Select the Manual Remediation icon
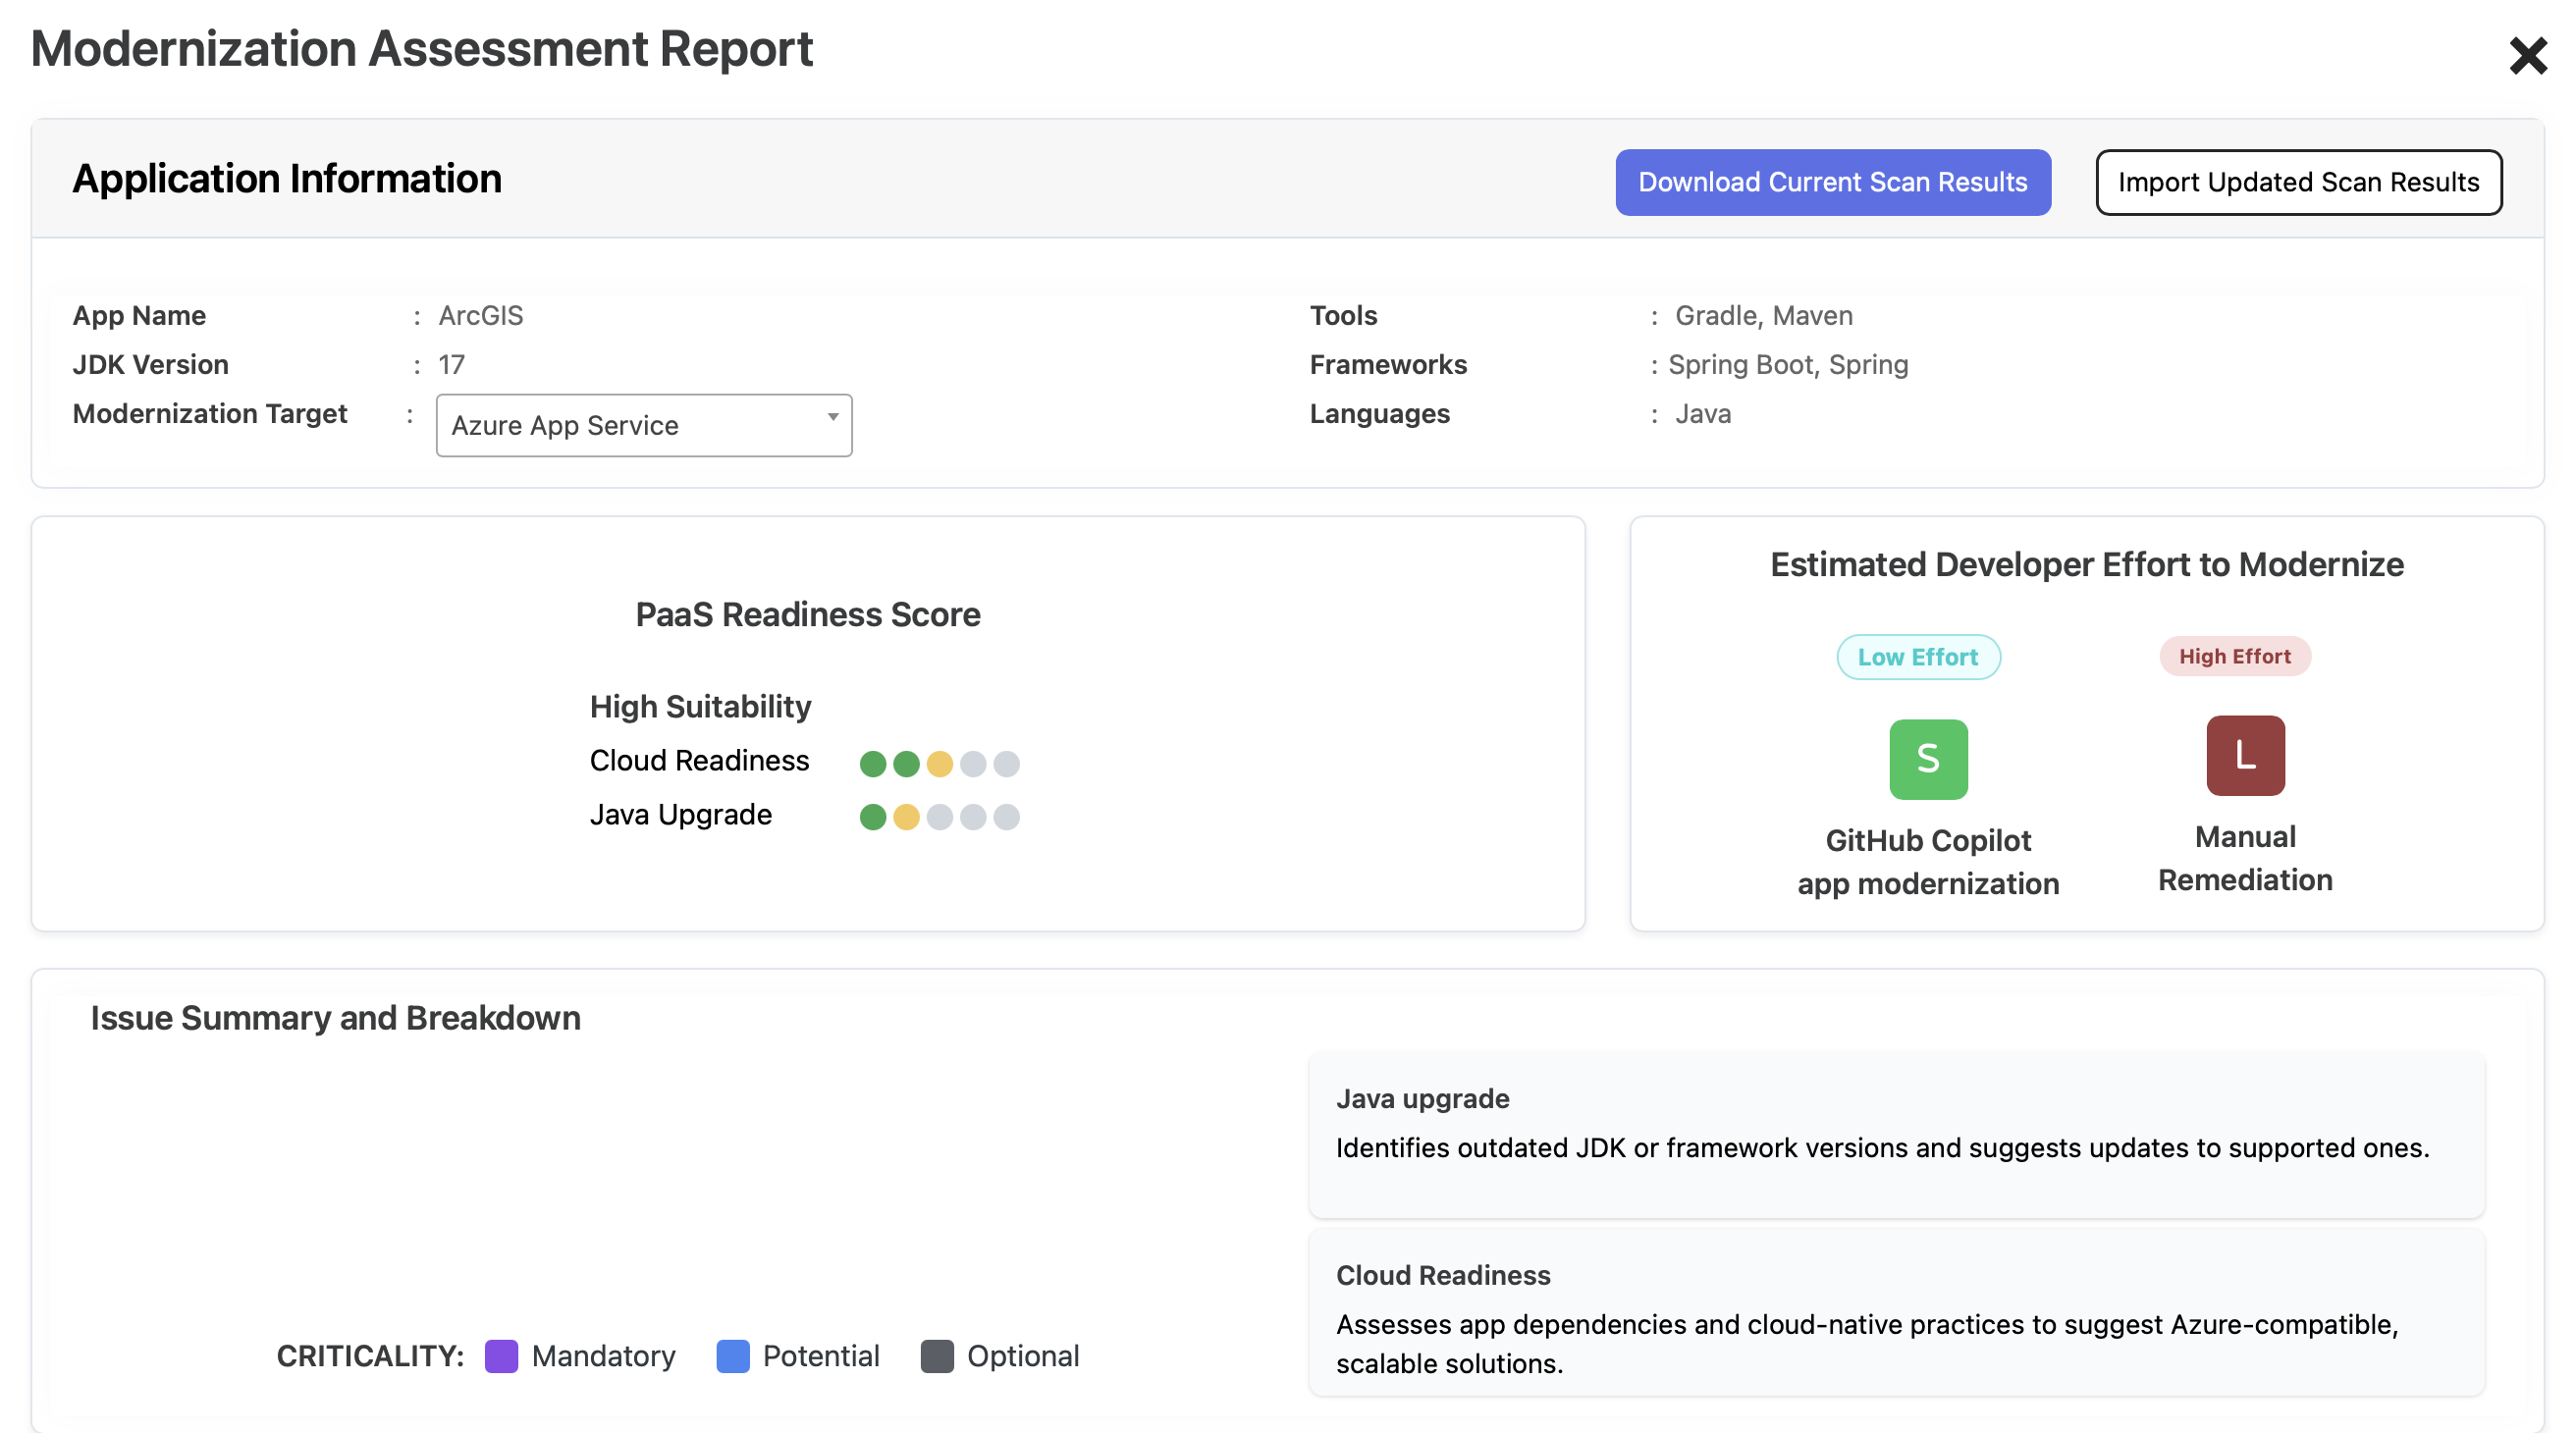Viewport: 2576px width, 1433px height. click(2244, 757)
